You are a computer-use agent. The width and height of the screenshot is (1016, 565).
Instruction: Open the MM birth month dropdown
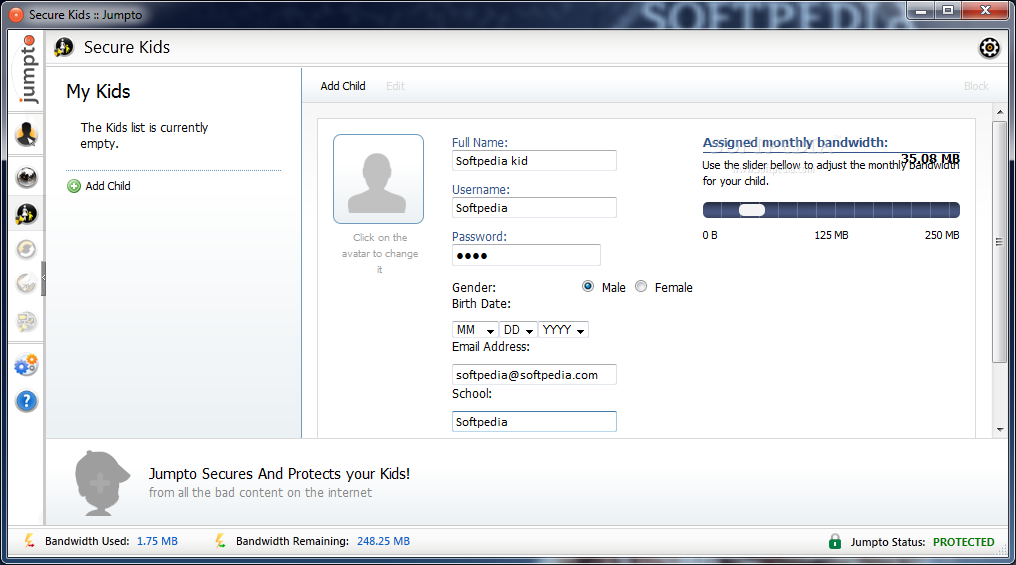[475, 330]
